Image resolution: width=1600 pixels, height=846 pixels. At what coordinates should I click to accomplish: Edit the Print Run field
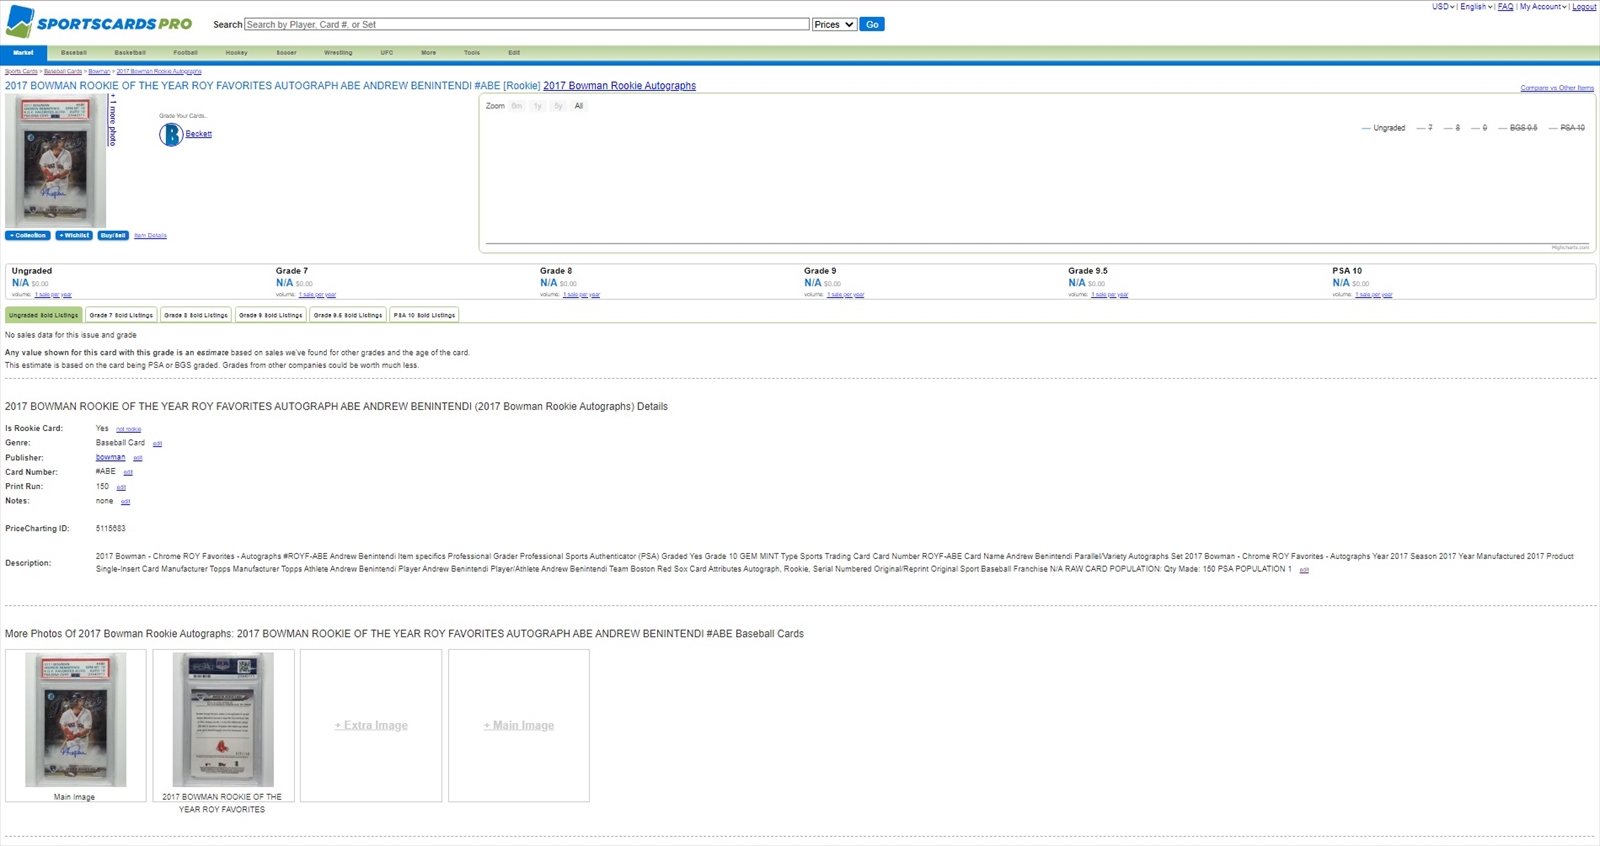click(x=121, y=488)
